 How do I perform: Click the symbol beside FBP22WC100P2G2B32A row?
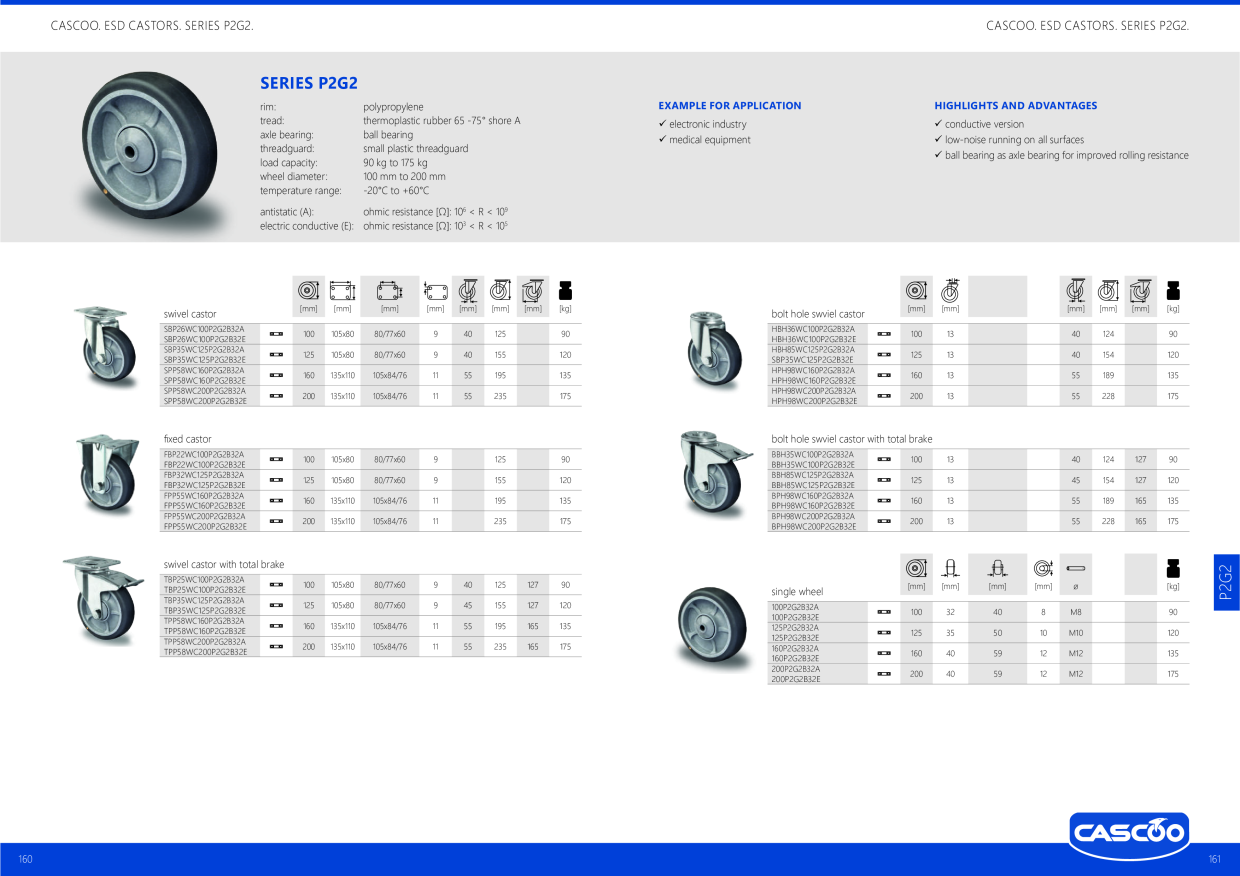[x=277, y=460]
